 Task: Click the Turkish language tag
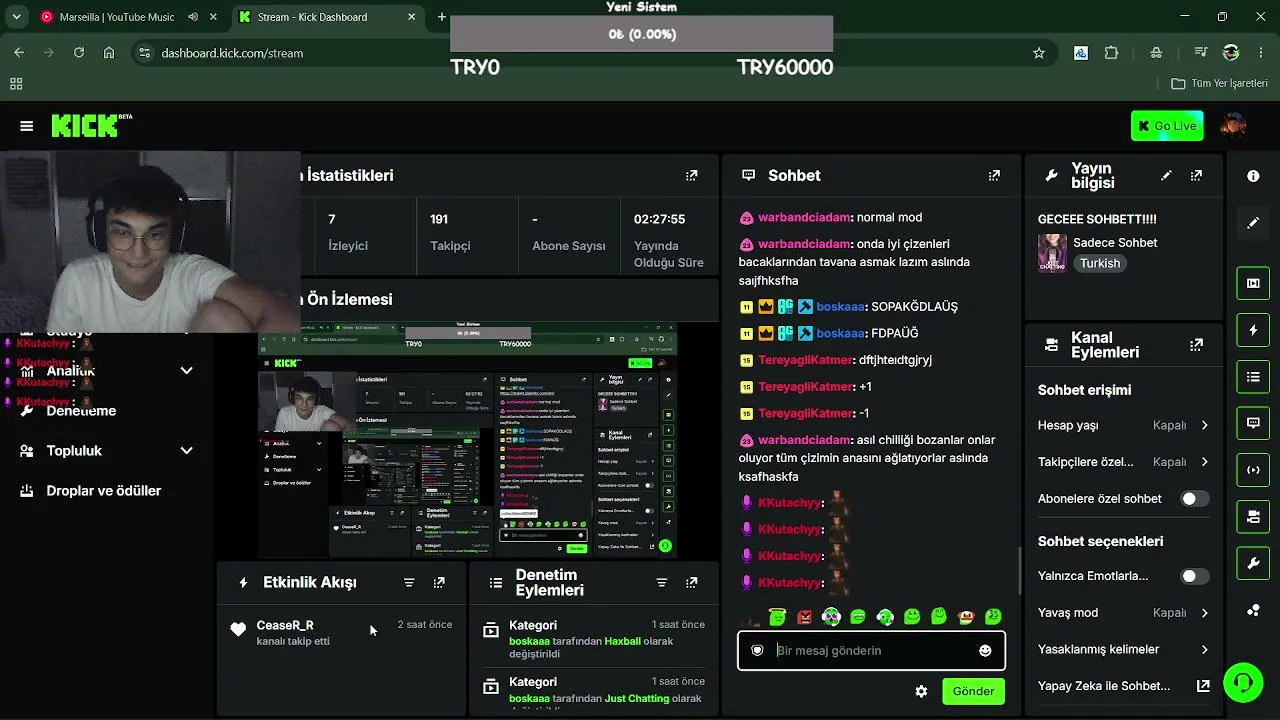tap(1099, 263)
